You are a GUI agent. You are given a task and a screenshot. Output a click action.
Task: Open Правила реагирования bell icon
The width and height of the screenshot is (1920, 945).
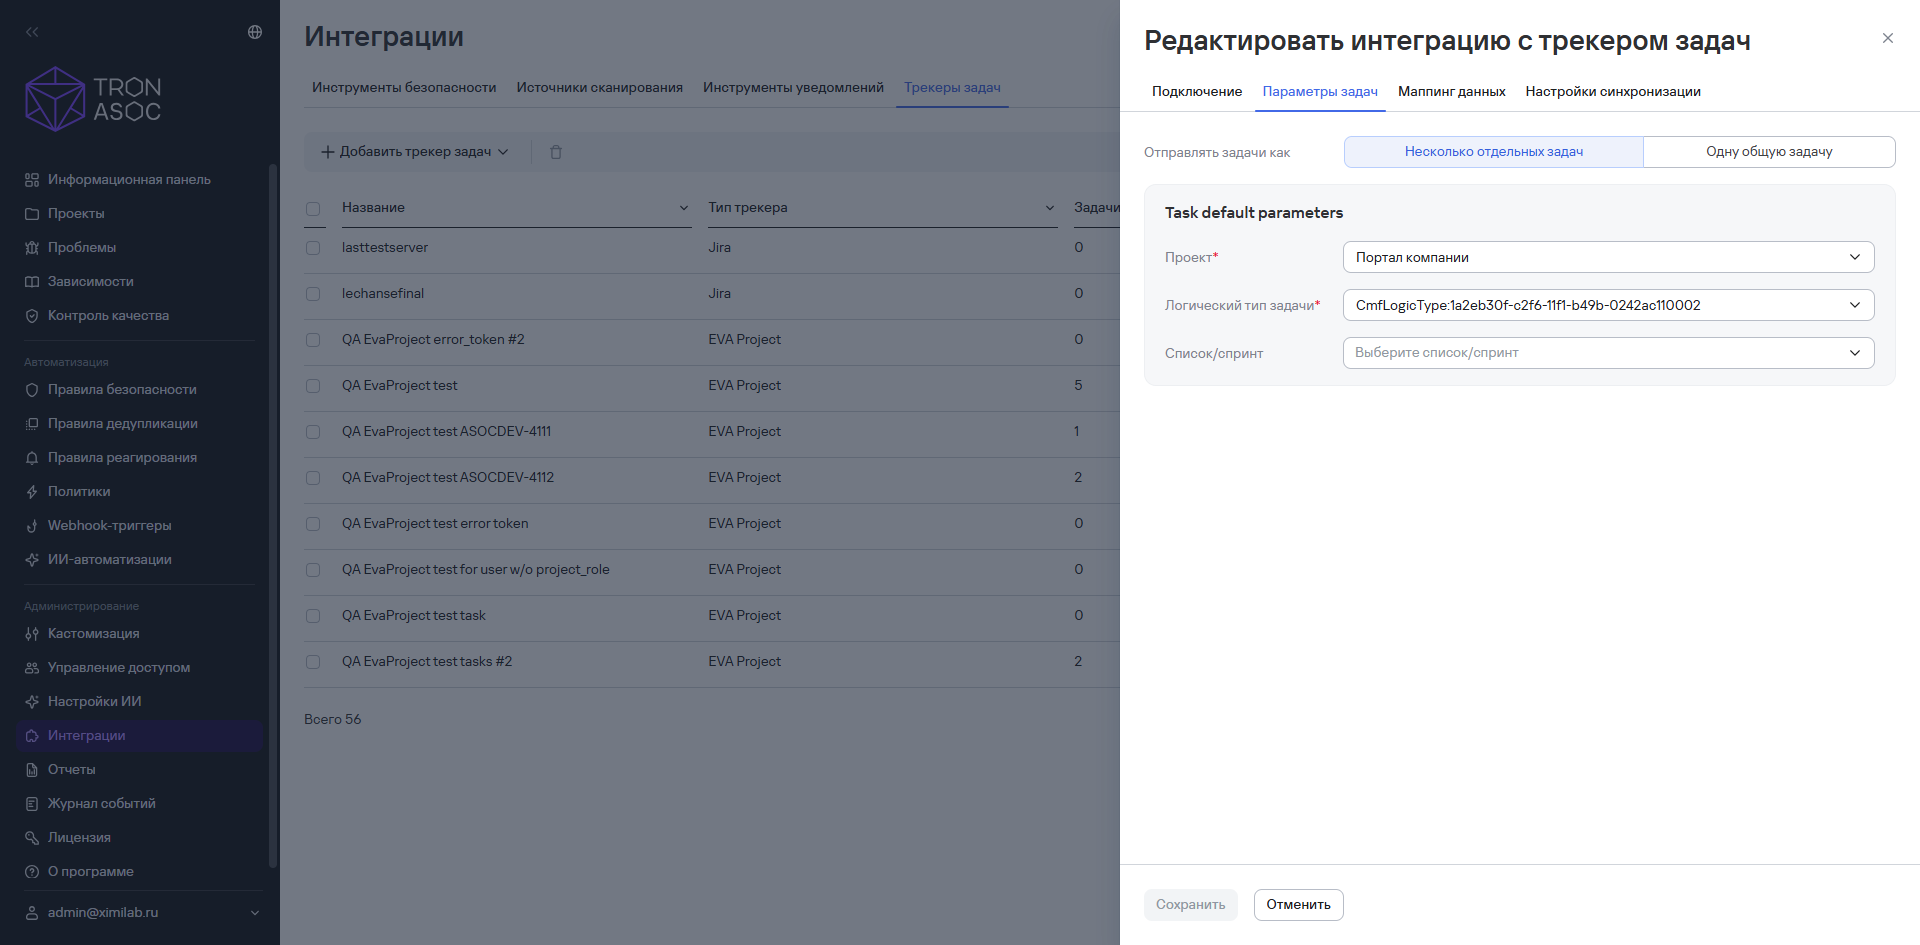pyautogui.click(x=32, y=458)
